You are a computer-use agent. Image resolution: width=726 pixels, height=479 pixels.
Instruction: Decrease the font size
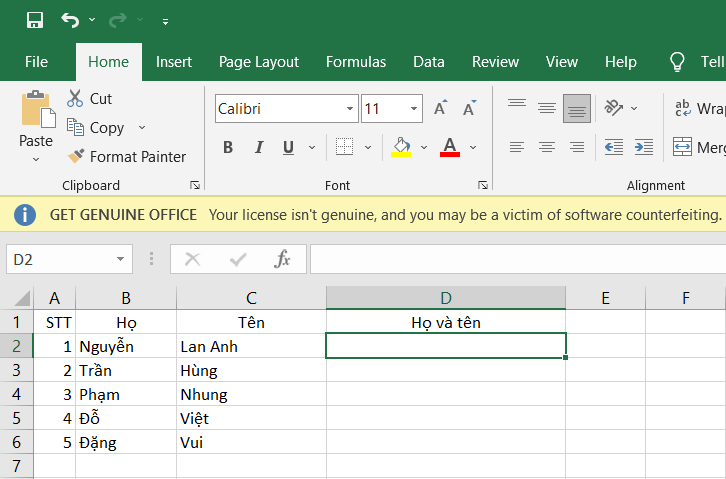(469, 108)
